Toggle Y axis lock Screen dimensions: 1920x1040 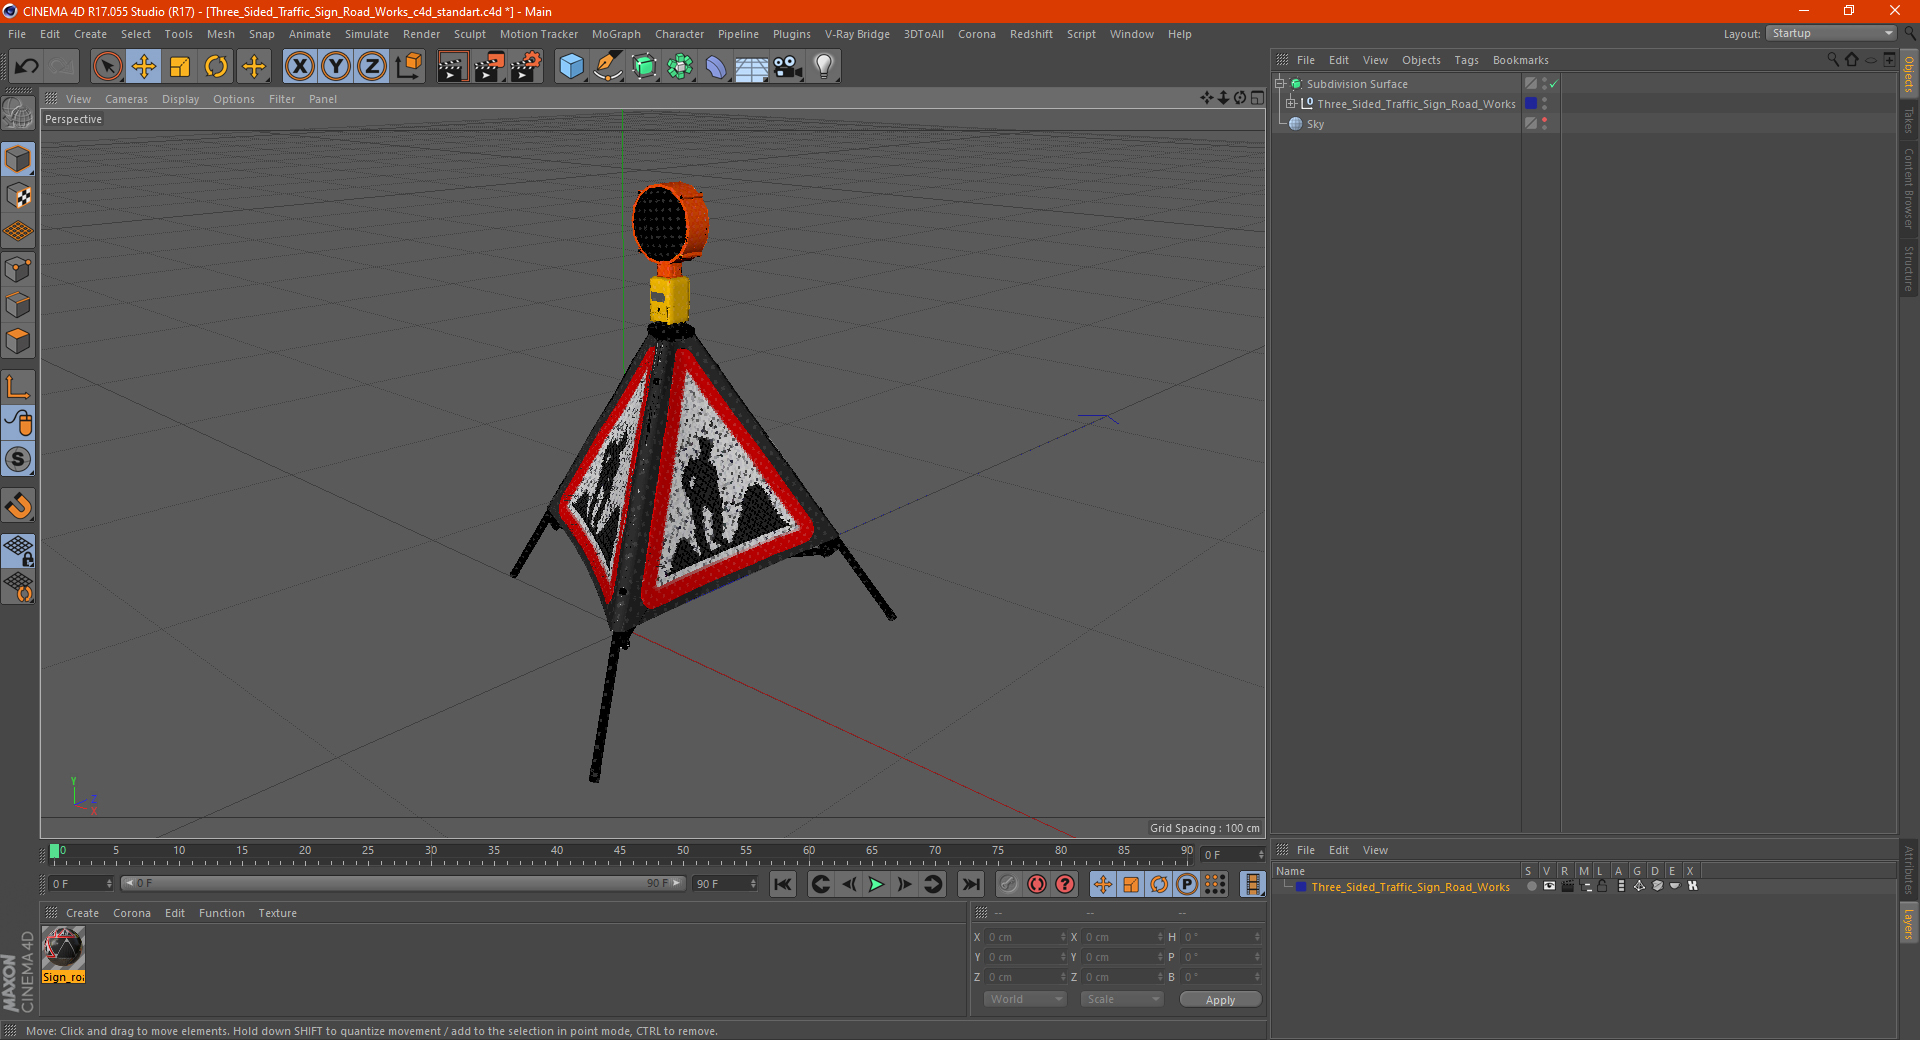(336, 67)
